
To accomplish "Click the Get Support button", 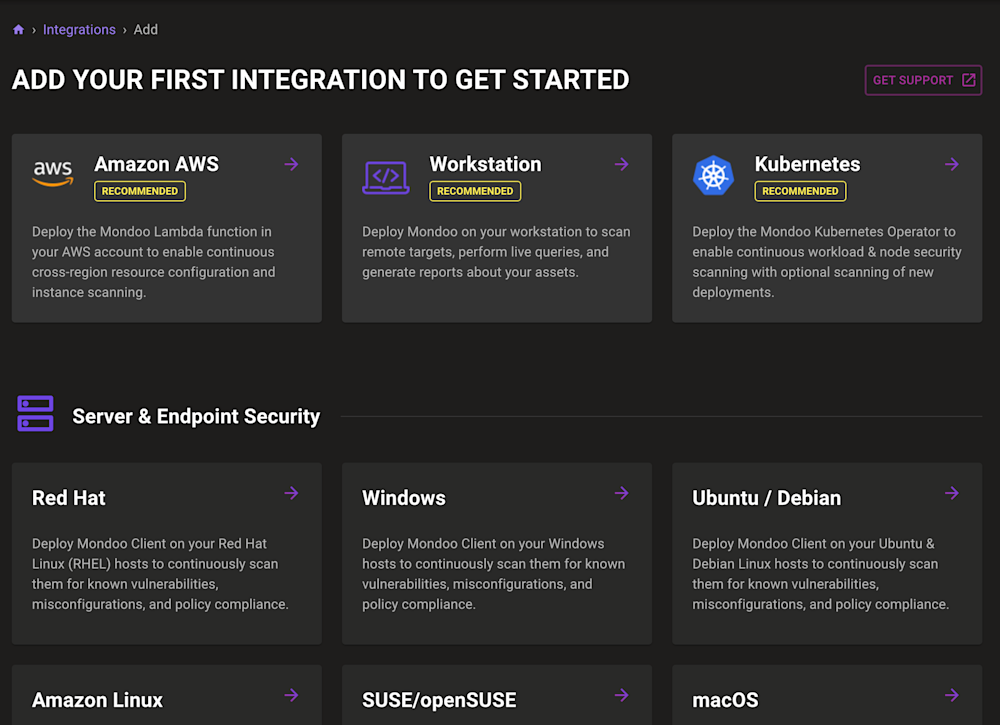I will point(923,80).
